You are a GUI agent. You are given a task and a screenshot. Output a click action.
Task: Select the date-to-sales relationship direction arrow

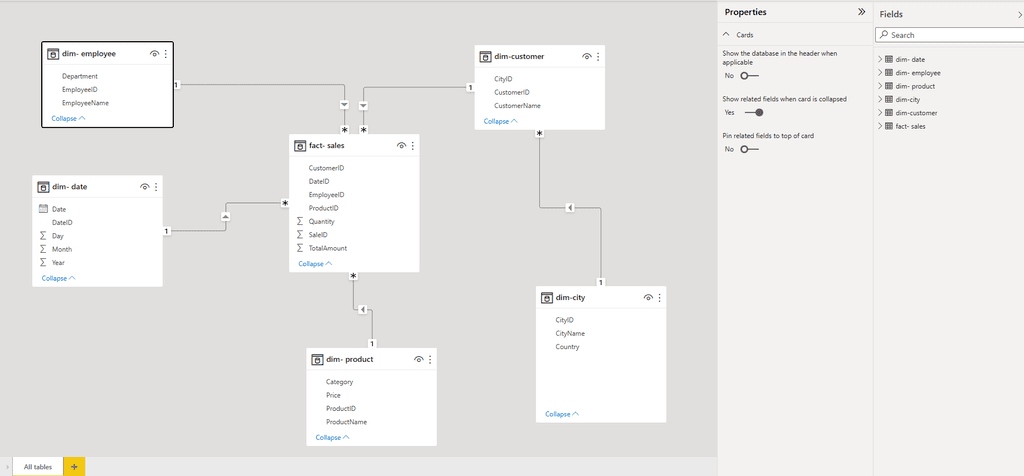(x=225, y=216)
